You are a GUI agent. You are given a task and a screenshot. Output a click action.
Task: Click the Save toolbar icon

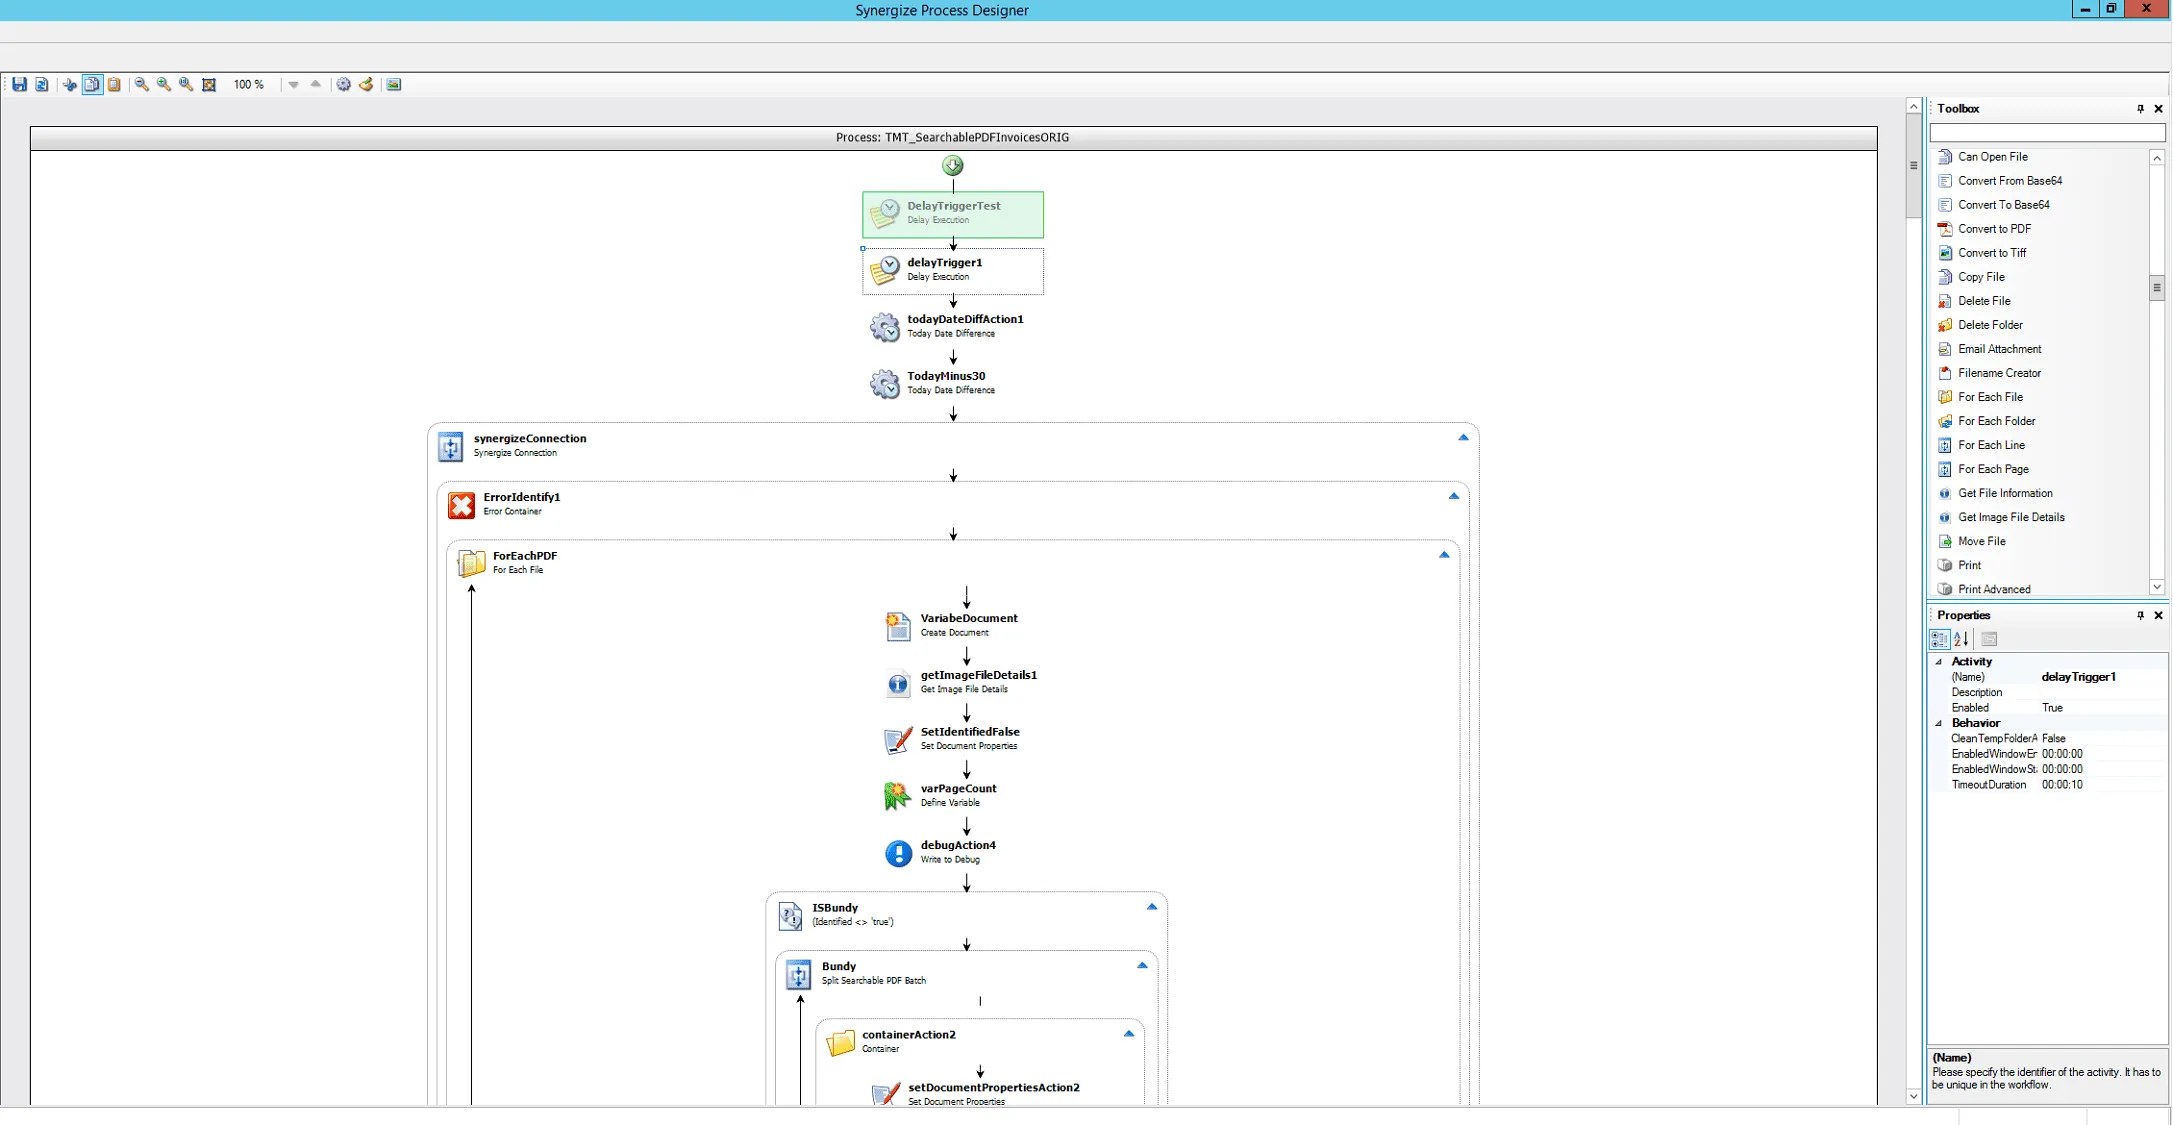point(19,85)
